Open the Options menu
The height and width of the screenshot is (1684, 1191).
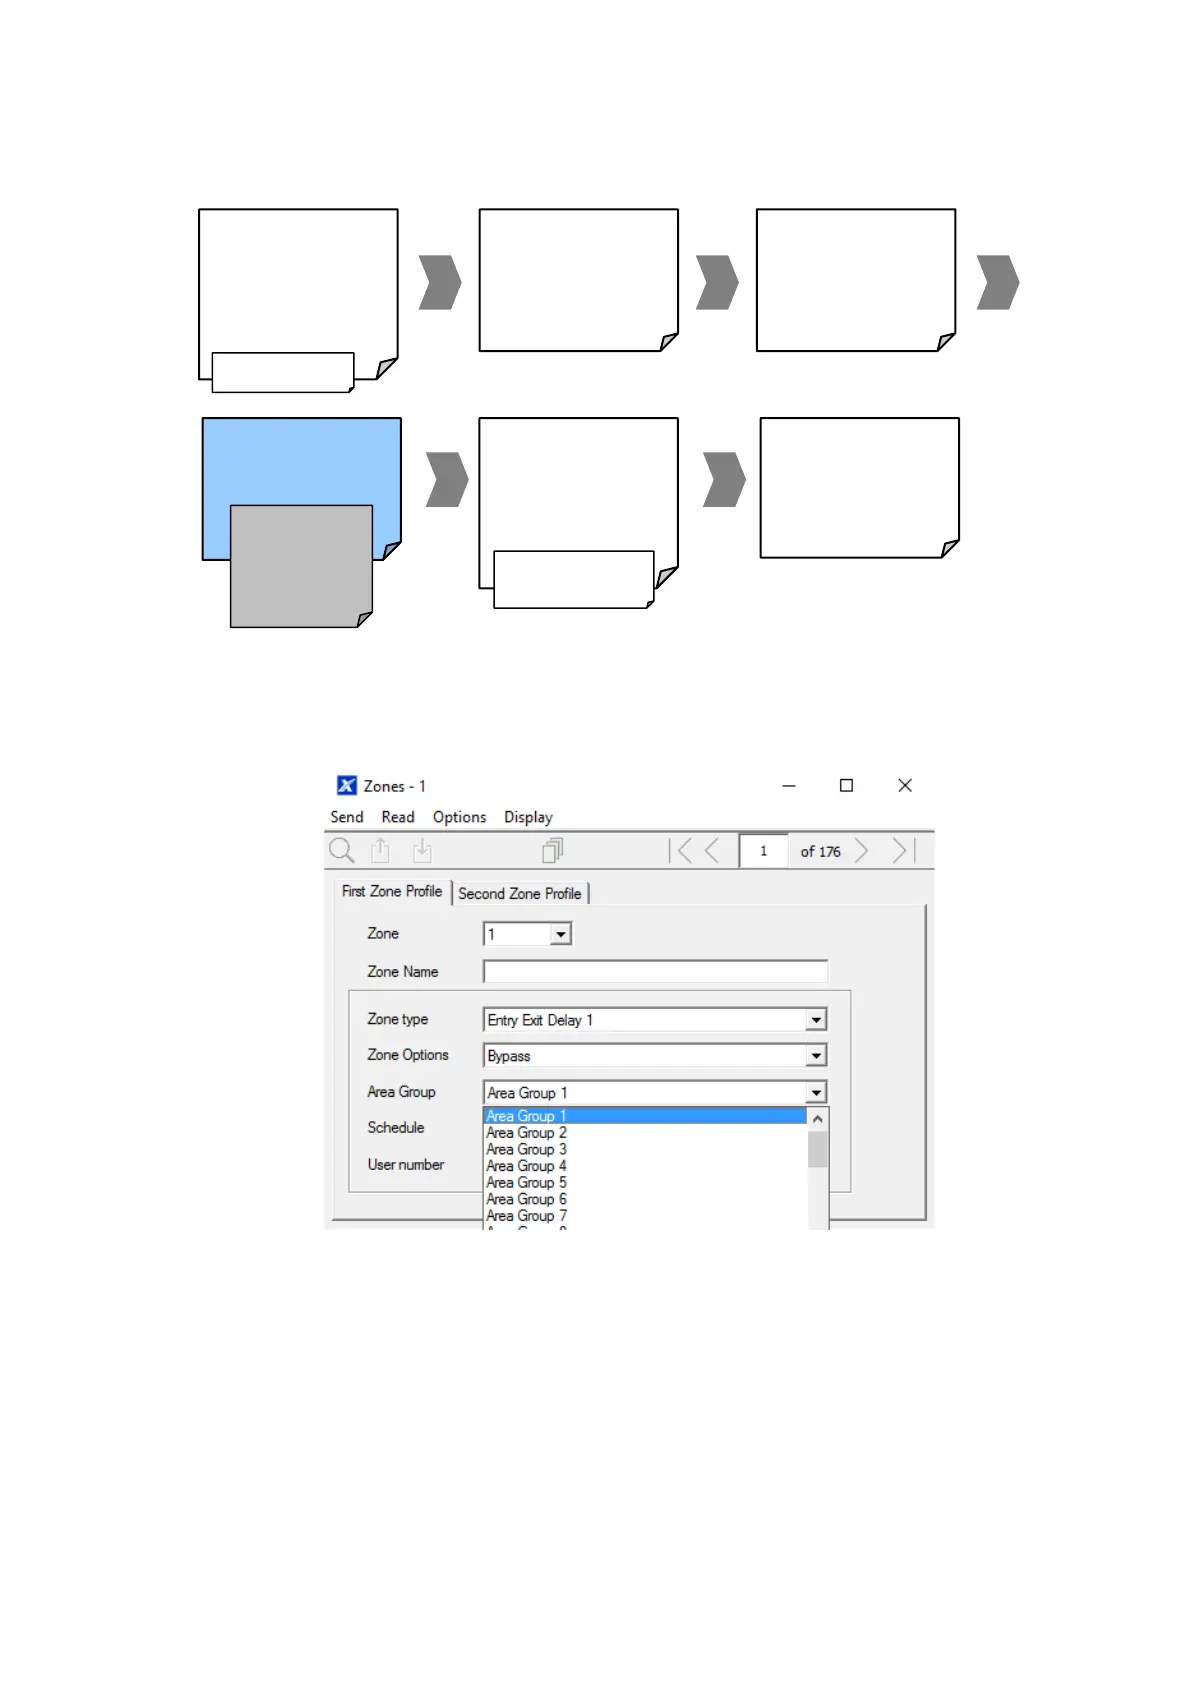point(459,817)
